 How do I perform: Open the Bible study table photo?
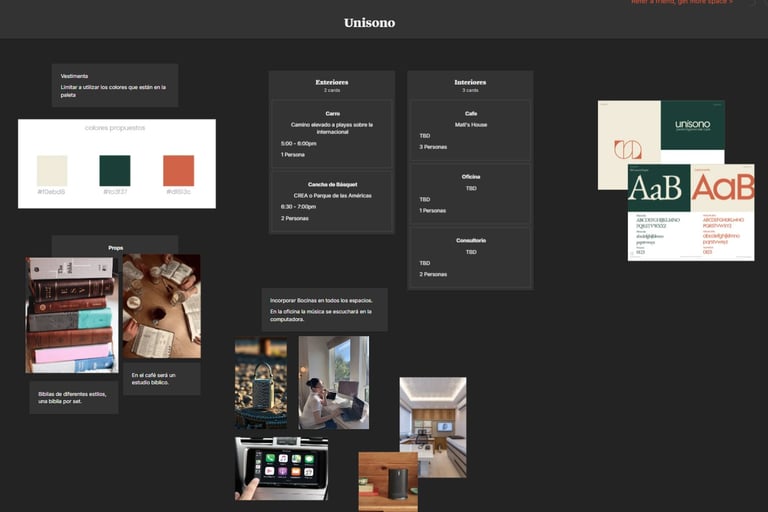click(x=162, y=306)
